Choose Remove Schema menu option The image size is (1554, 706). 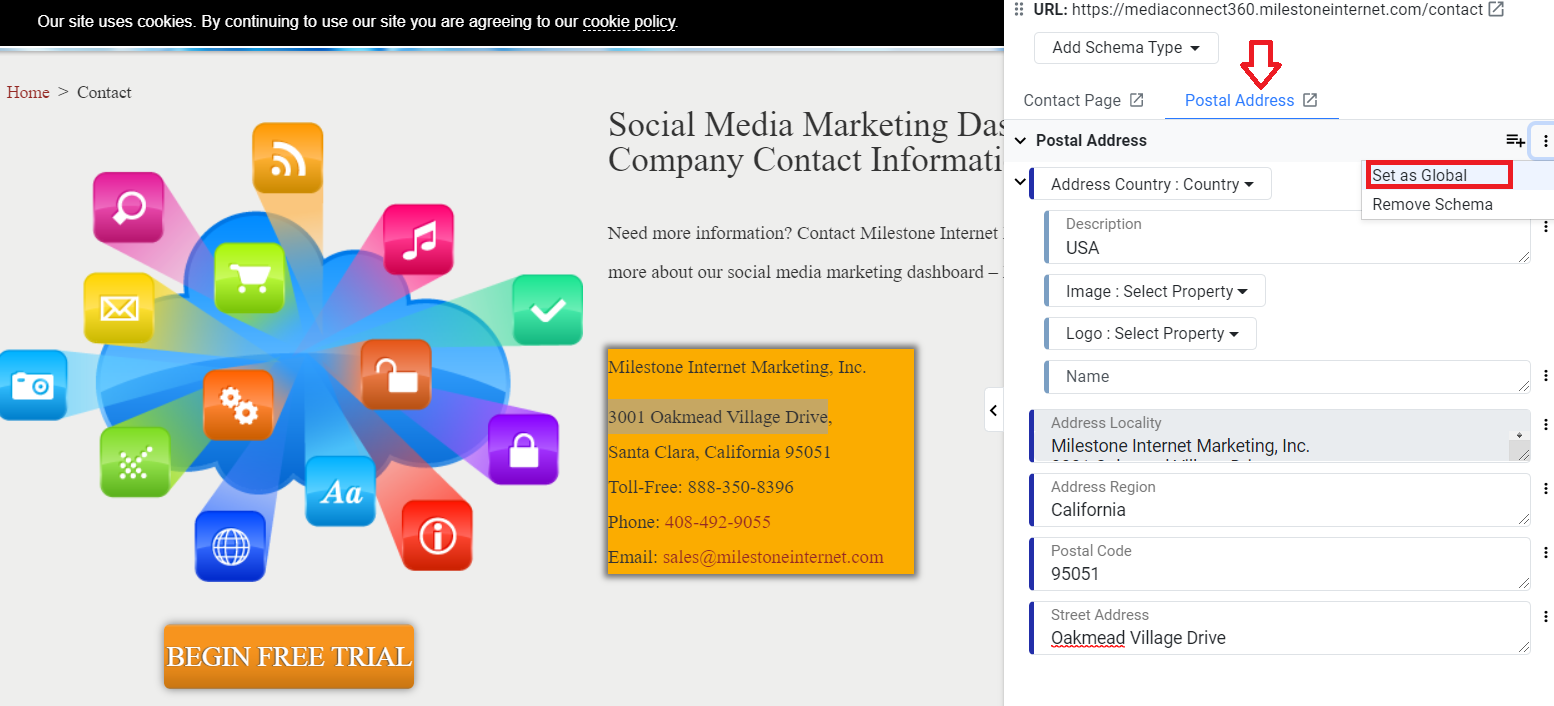1433,204
